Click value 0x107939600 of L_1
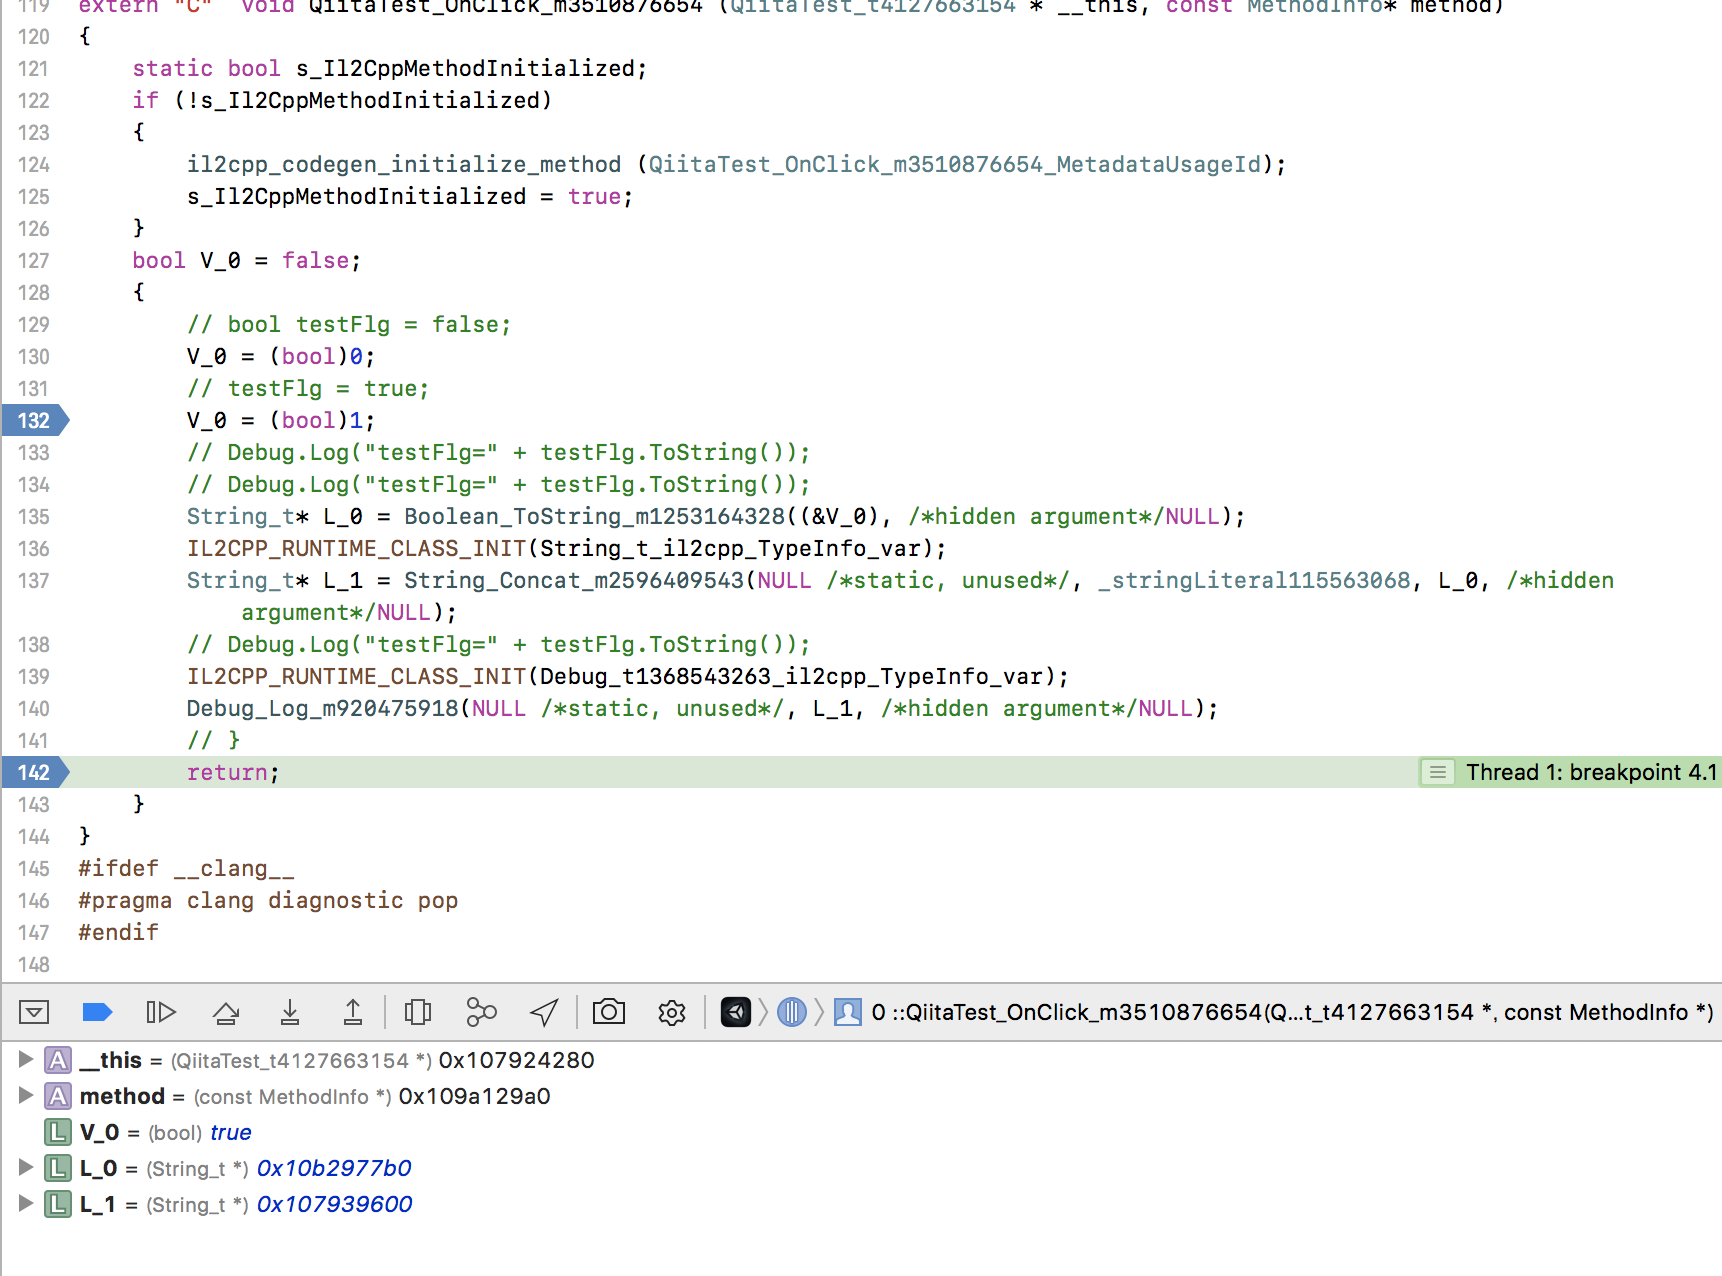Viewport: 1722px width, 1276px height. coord(334,1204)
